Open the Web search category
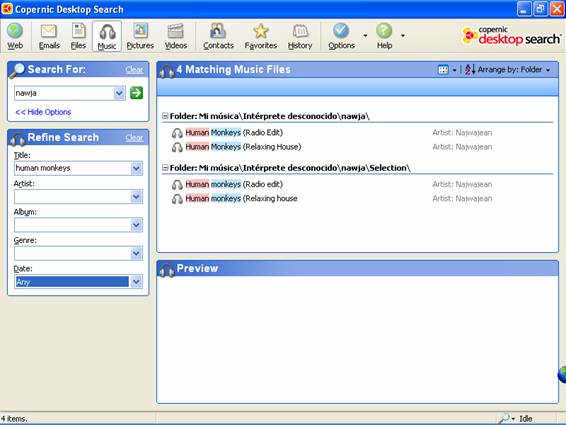The height and width of the screenshot is (425, 566). pyautogui.click(x=15, y=36)
